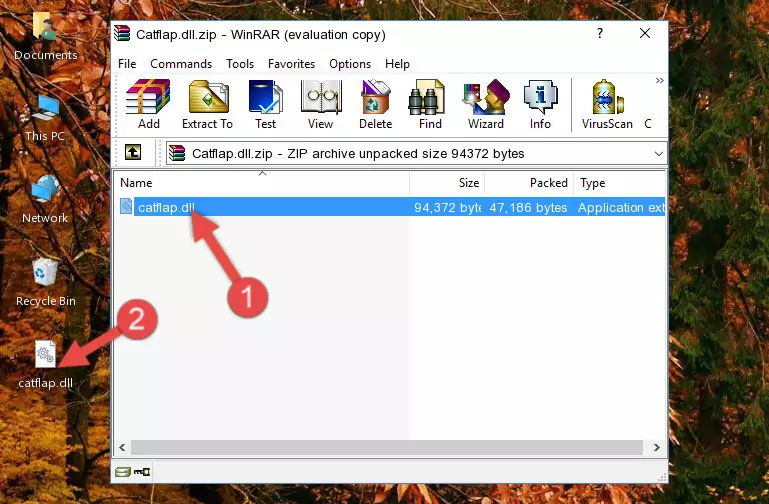Select the This PC desktop icon
Image resolution: width=769 pixels, height=504 pixels.
(45, 118)
